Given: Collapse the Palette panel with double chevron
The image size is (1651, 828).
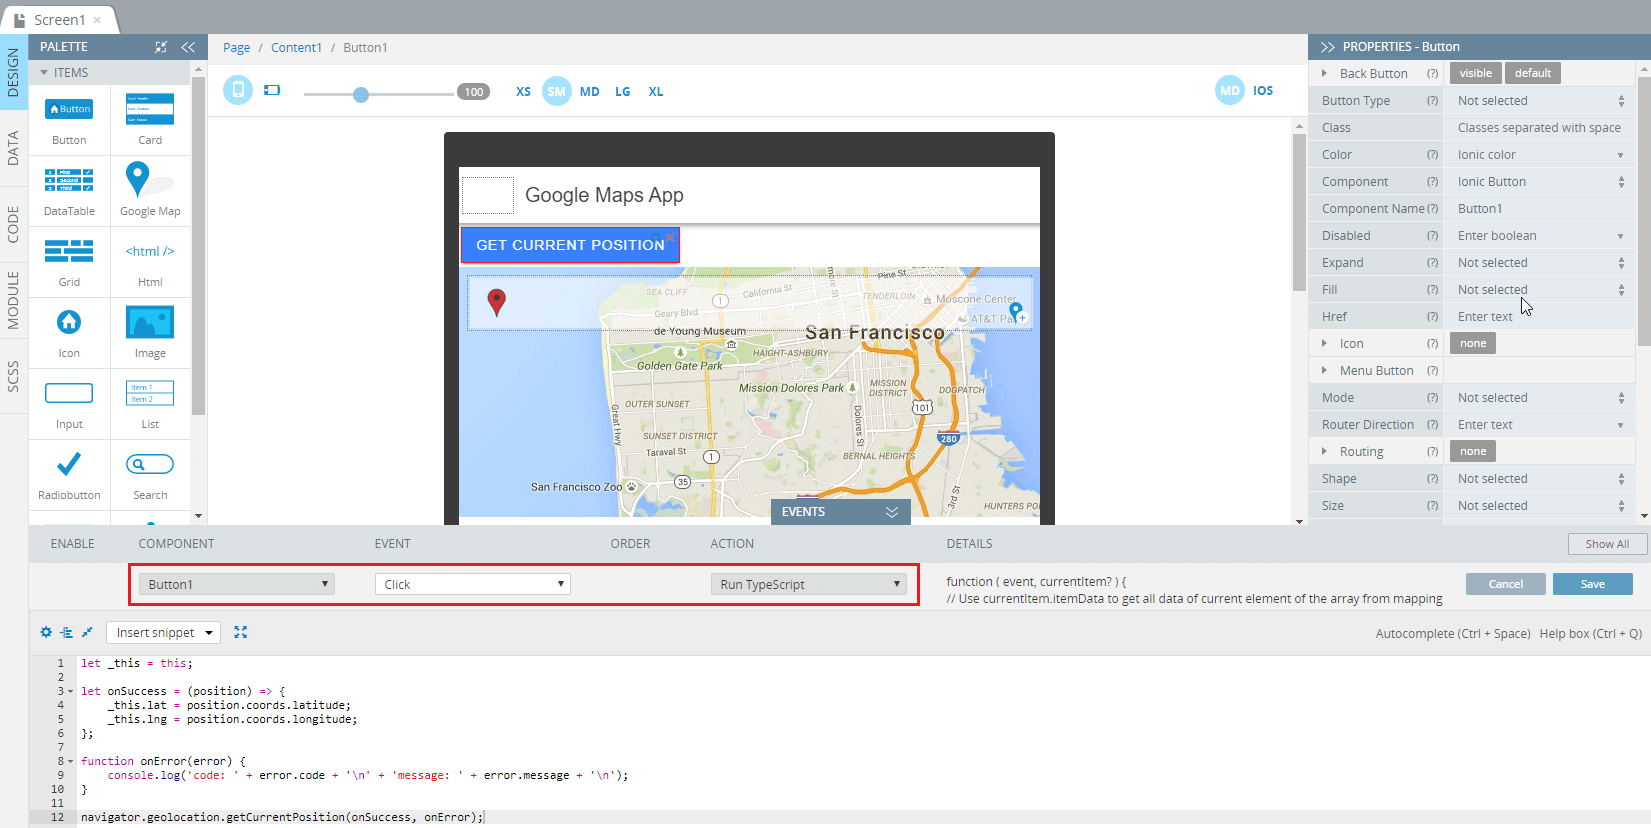Looking at the screenshot, I should pyautogui.click(x=188, y=47).
